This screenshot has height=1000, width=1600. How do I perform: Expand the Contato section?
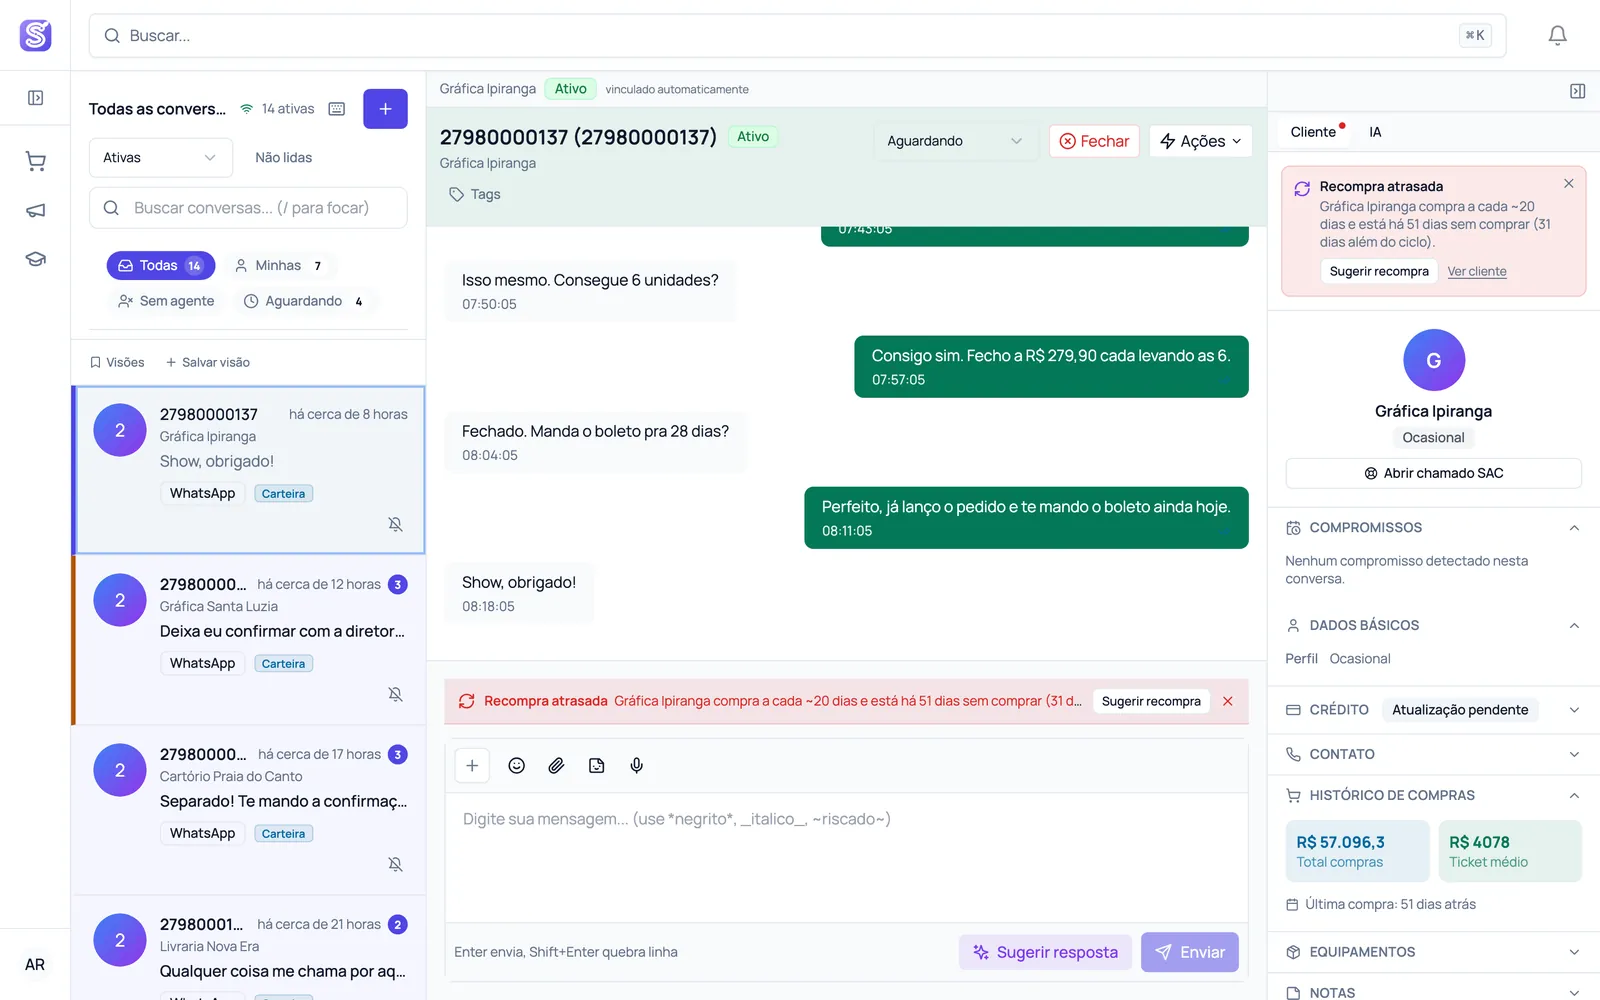pyautogui.click(x=1433, y=754)
